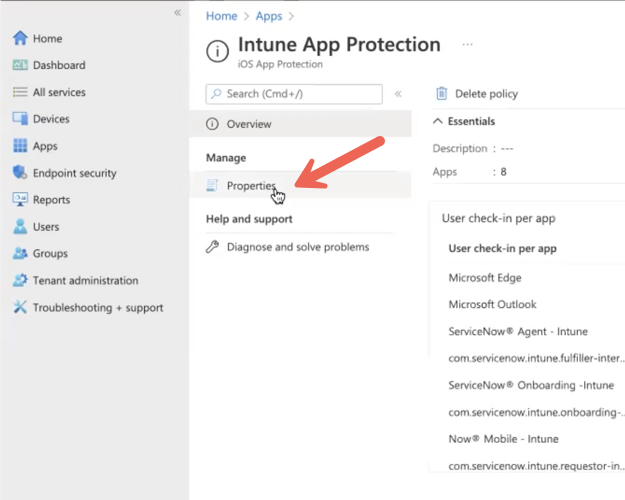Screen dimensions: 625x500
Task: Click the Help and support heading
Action: point(249,219)
